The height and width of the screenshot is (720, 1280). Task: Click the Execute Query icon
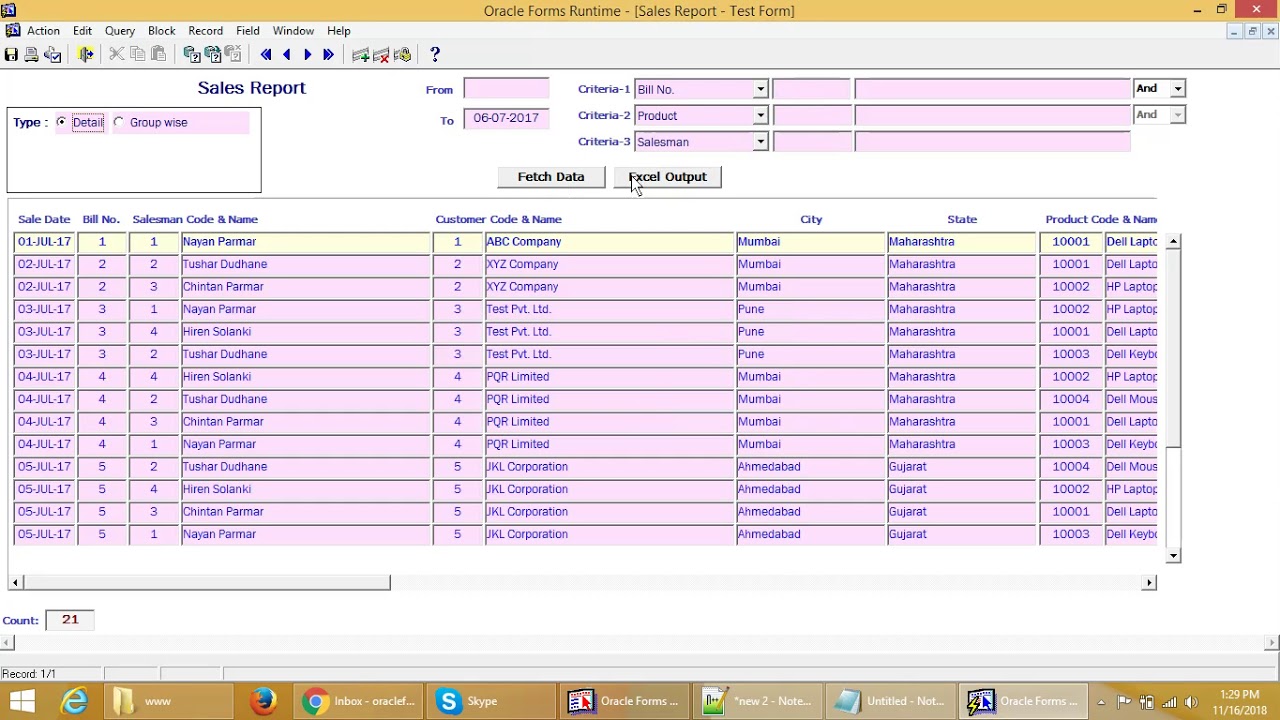click(213, 55)
